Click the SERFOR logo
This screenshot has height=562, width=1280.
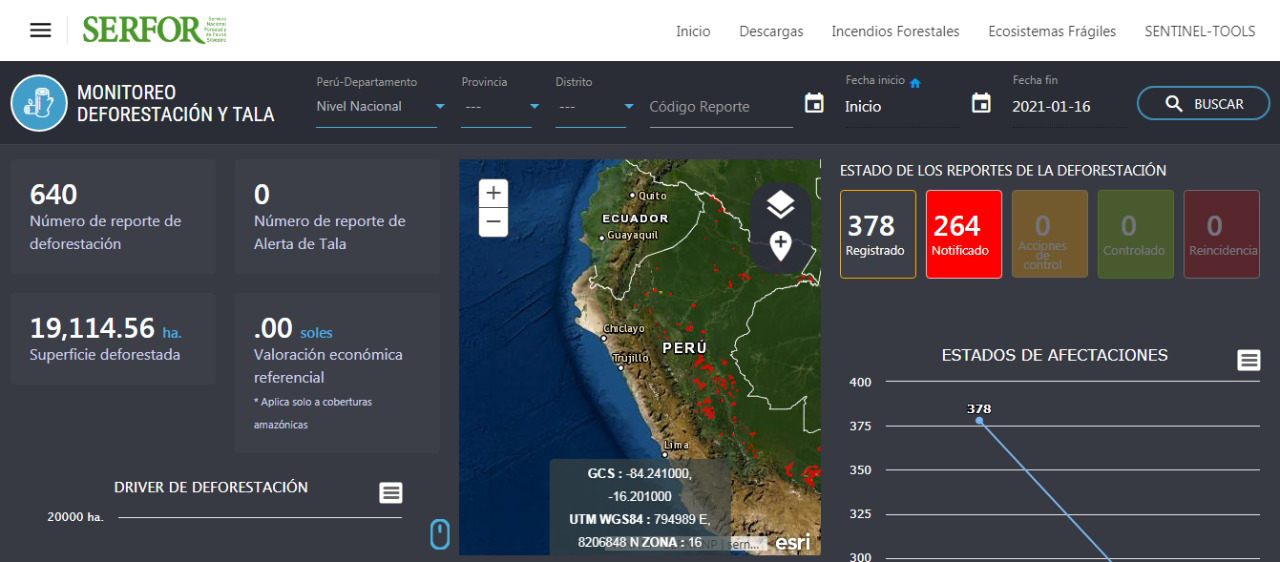[156, 30]
